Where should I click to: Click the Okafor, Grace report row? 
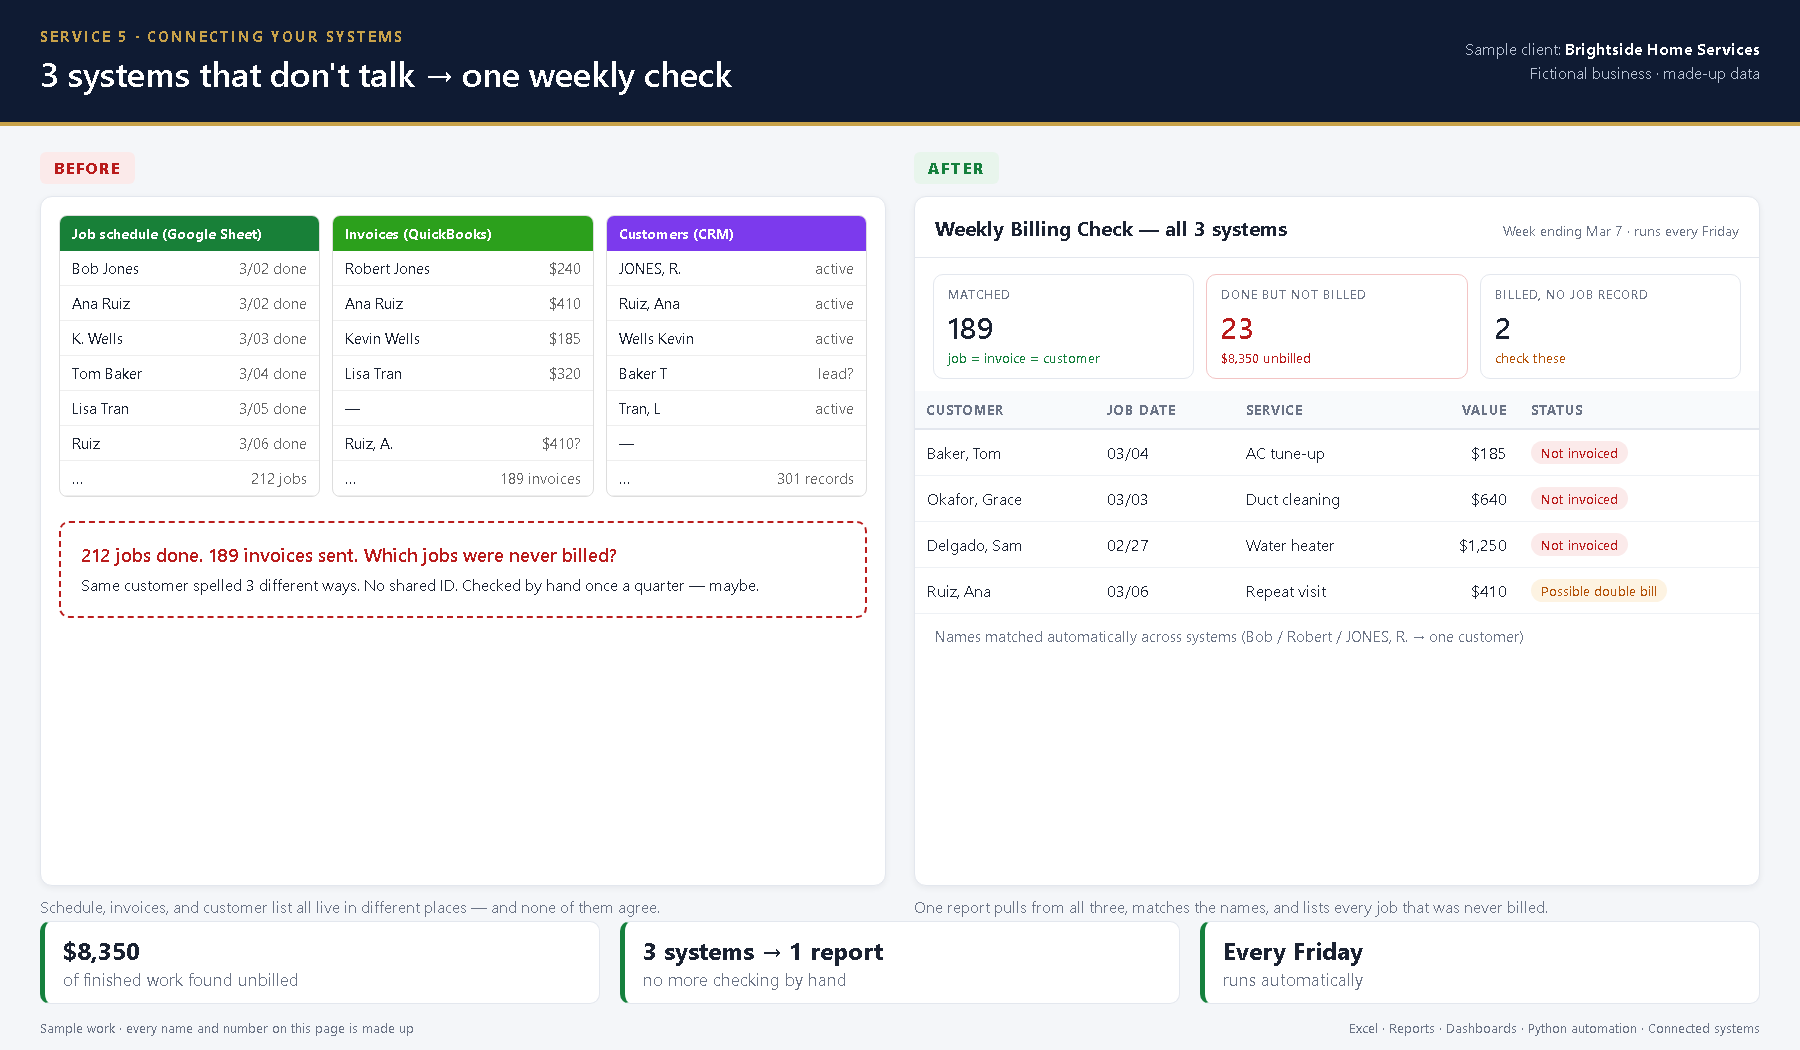tap(1337, 499)
